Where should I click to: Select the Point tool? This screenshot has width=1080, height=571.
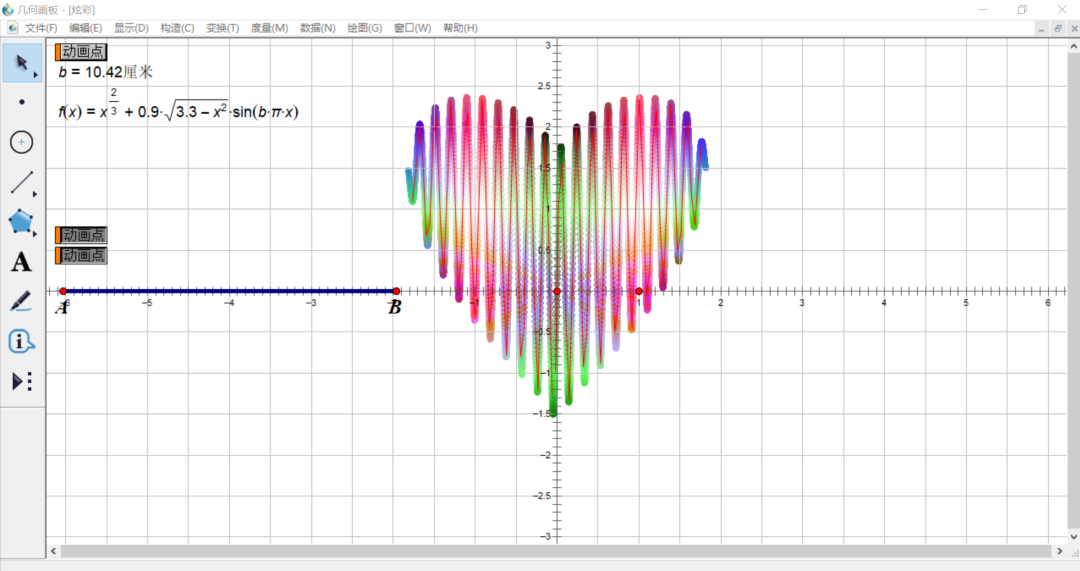pyautogui.click(x=22, y=102)
